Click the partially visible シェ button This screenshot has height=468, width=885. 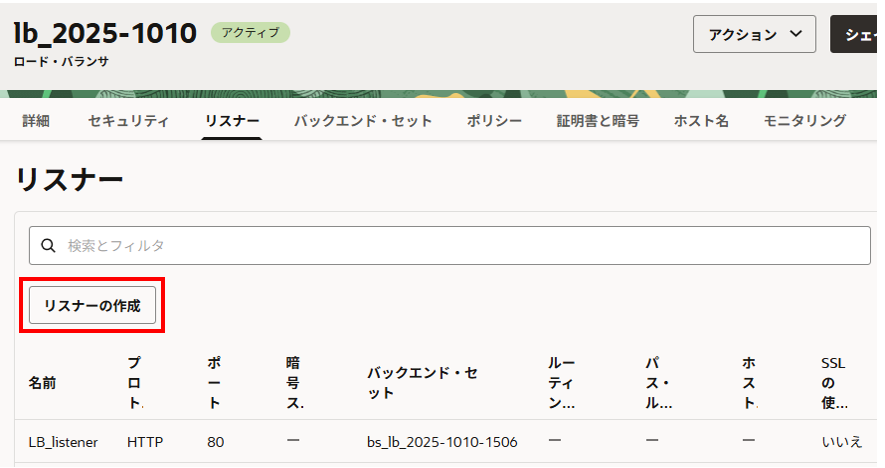[856, 34]
